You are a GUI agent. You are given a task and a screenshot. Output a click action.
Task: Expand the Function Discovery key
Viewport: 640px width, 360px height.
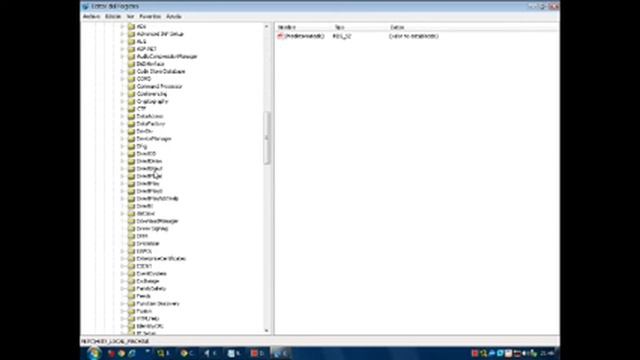click(122, 304)
